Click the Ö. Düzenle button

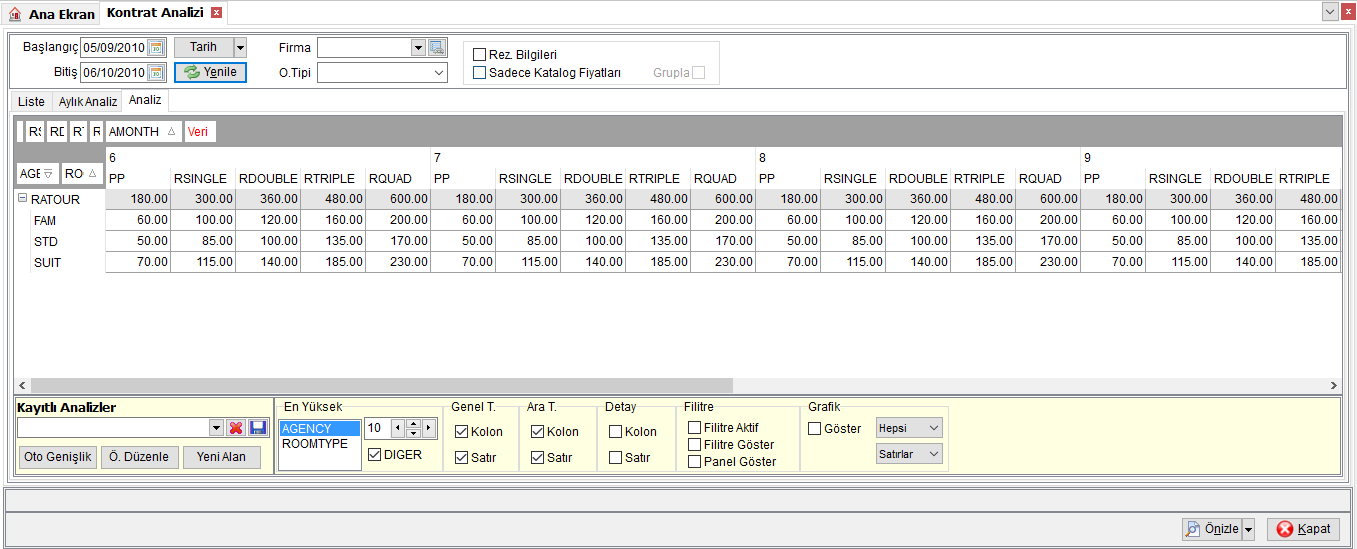(x=140, y=457)
